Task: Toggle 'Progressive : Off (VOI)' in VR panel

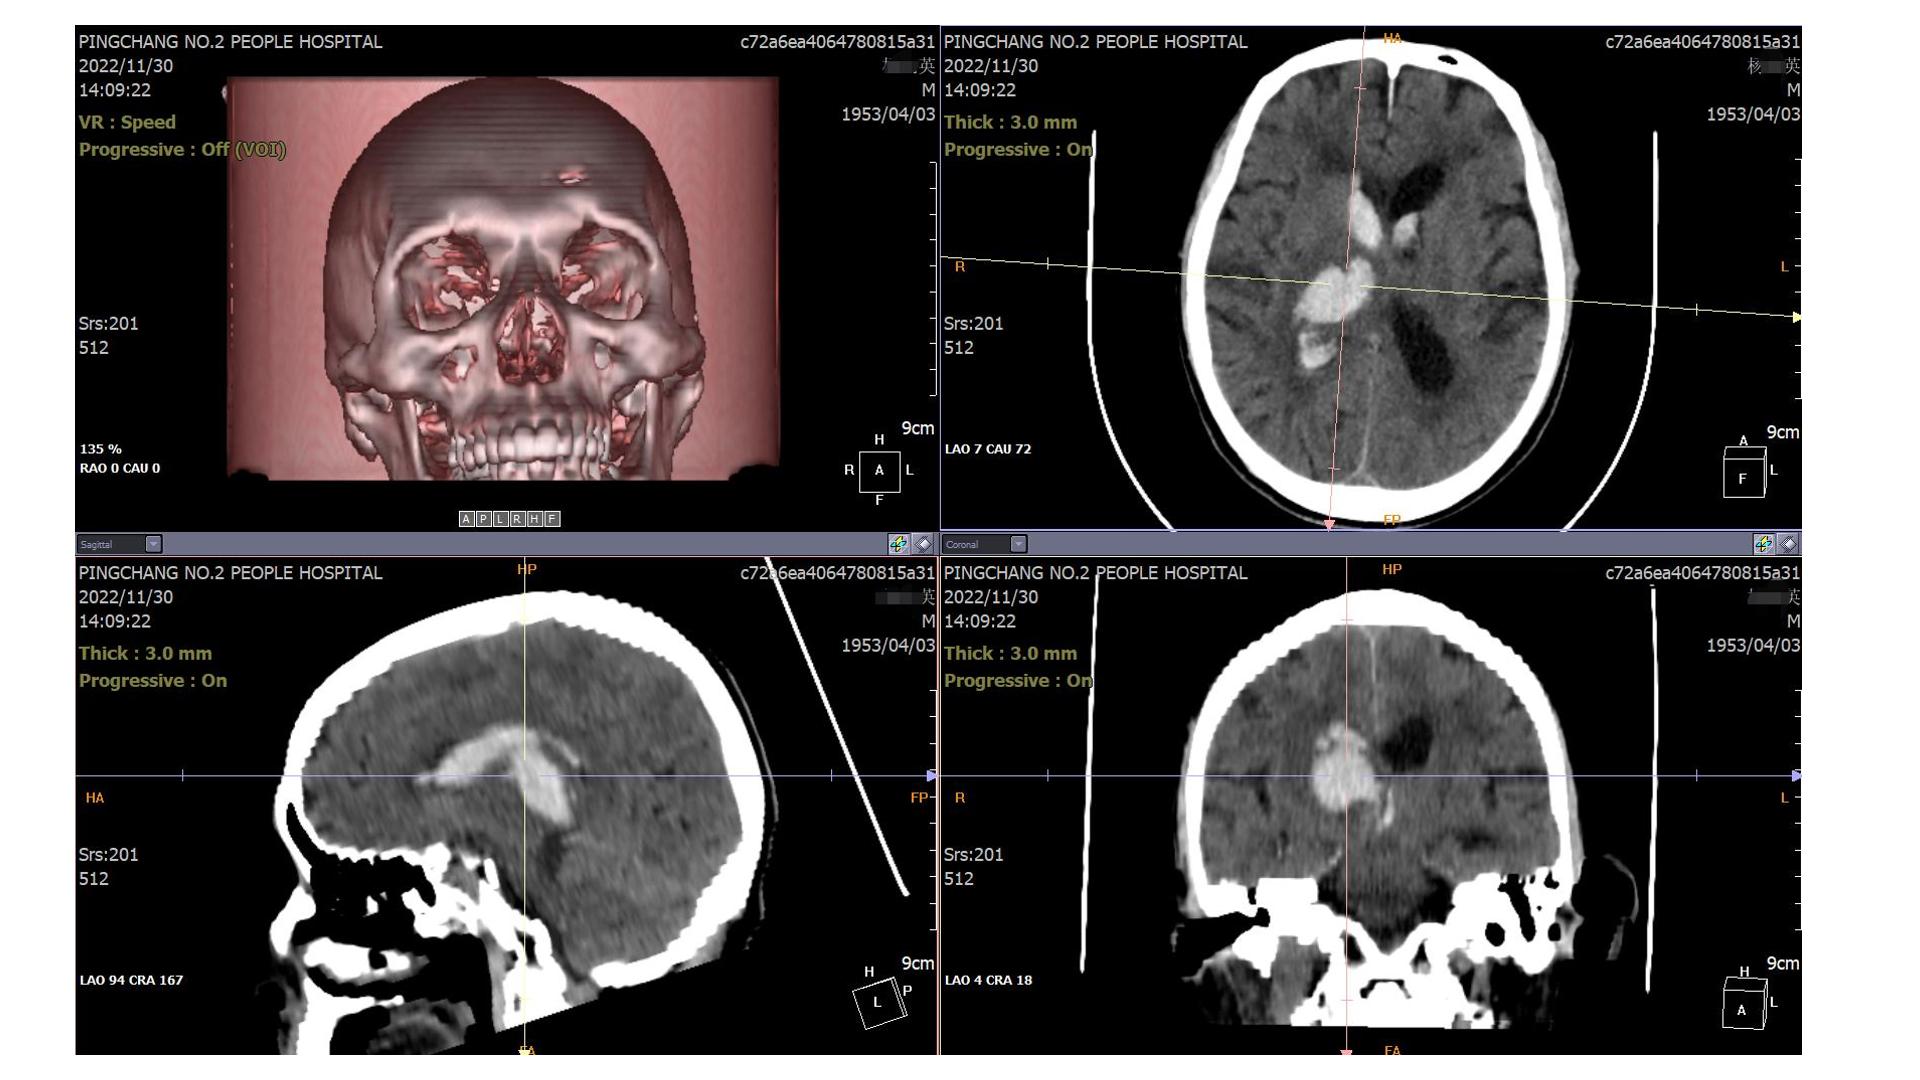Action: pyautogui.click(x=182, y=150)
